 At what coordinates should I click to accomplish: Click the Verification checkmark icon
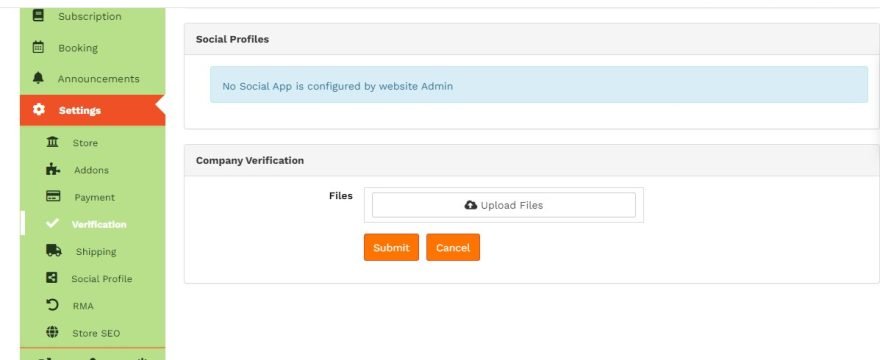52,224
